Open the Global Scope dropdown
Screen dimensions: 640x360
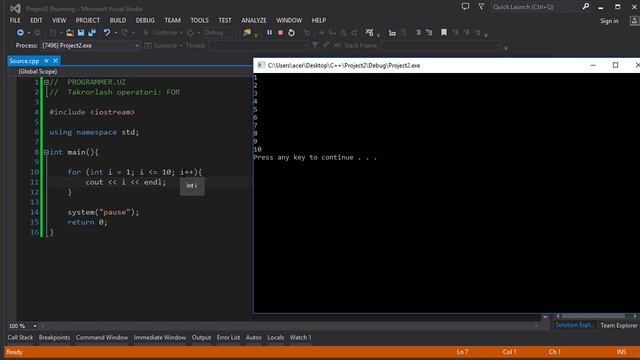click(x=131, y=71)
